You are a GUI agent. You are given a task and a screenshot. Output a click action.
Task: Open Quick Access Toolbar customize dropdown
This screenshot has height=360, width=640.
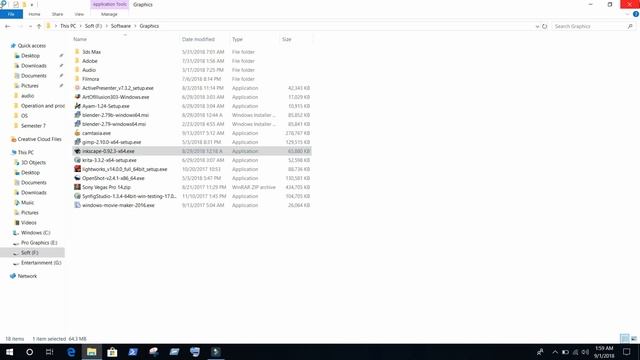click(32, 4)
